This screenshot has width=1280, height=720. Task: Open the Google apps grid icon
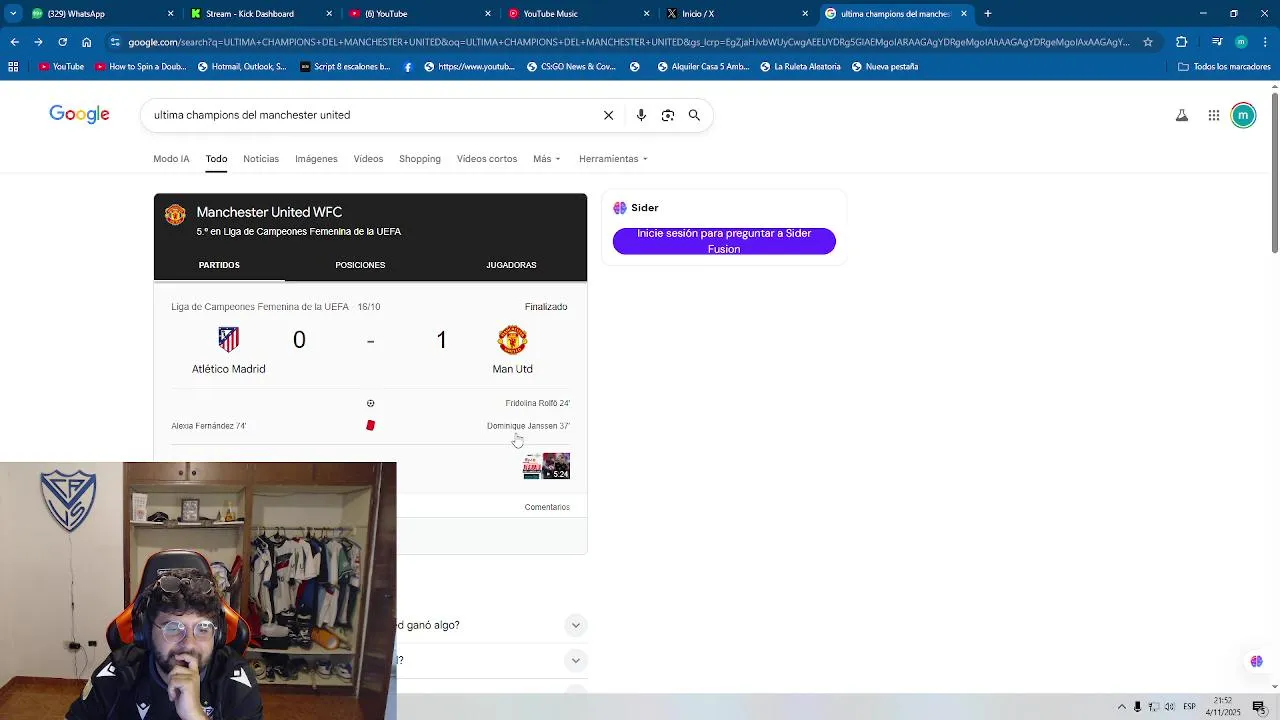click(x=1213, y=115)
